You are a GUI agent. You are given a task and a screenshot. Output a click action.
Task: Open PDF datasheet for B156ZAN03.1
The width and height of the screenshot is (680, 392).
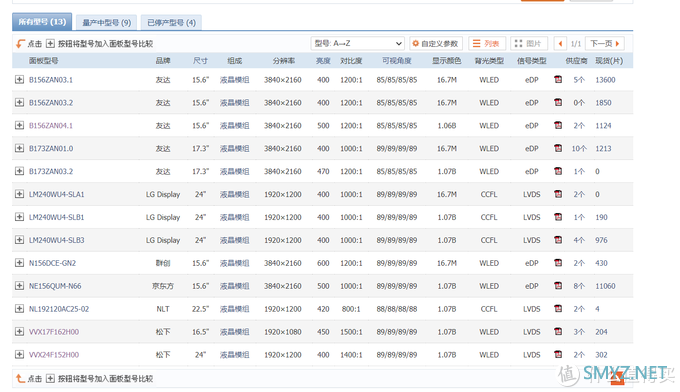(558, 79)
